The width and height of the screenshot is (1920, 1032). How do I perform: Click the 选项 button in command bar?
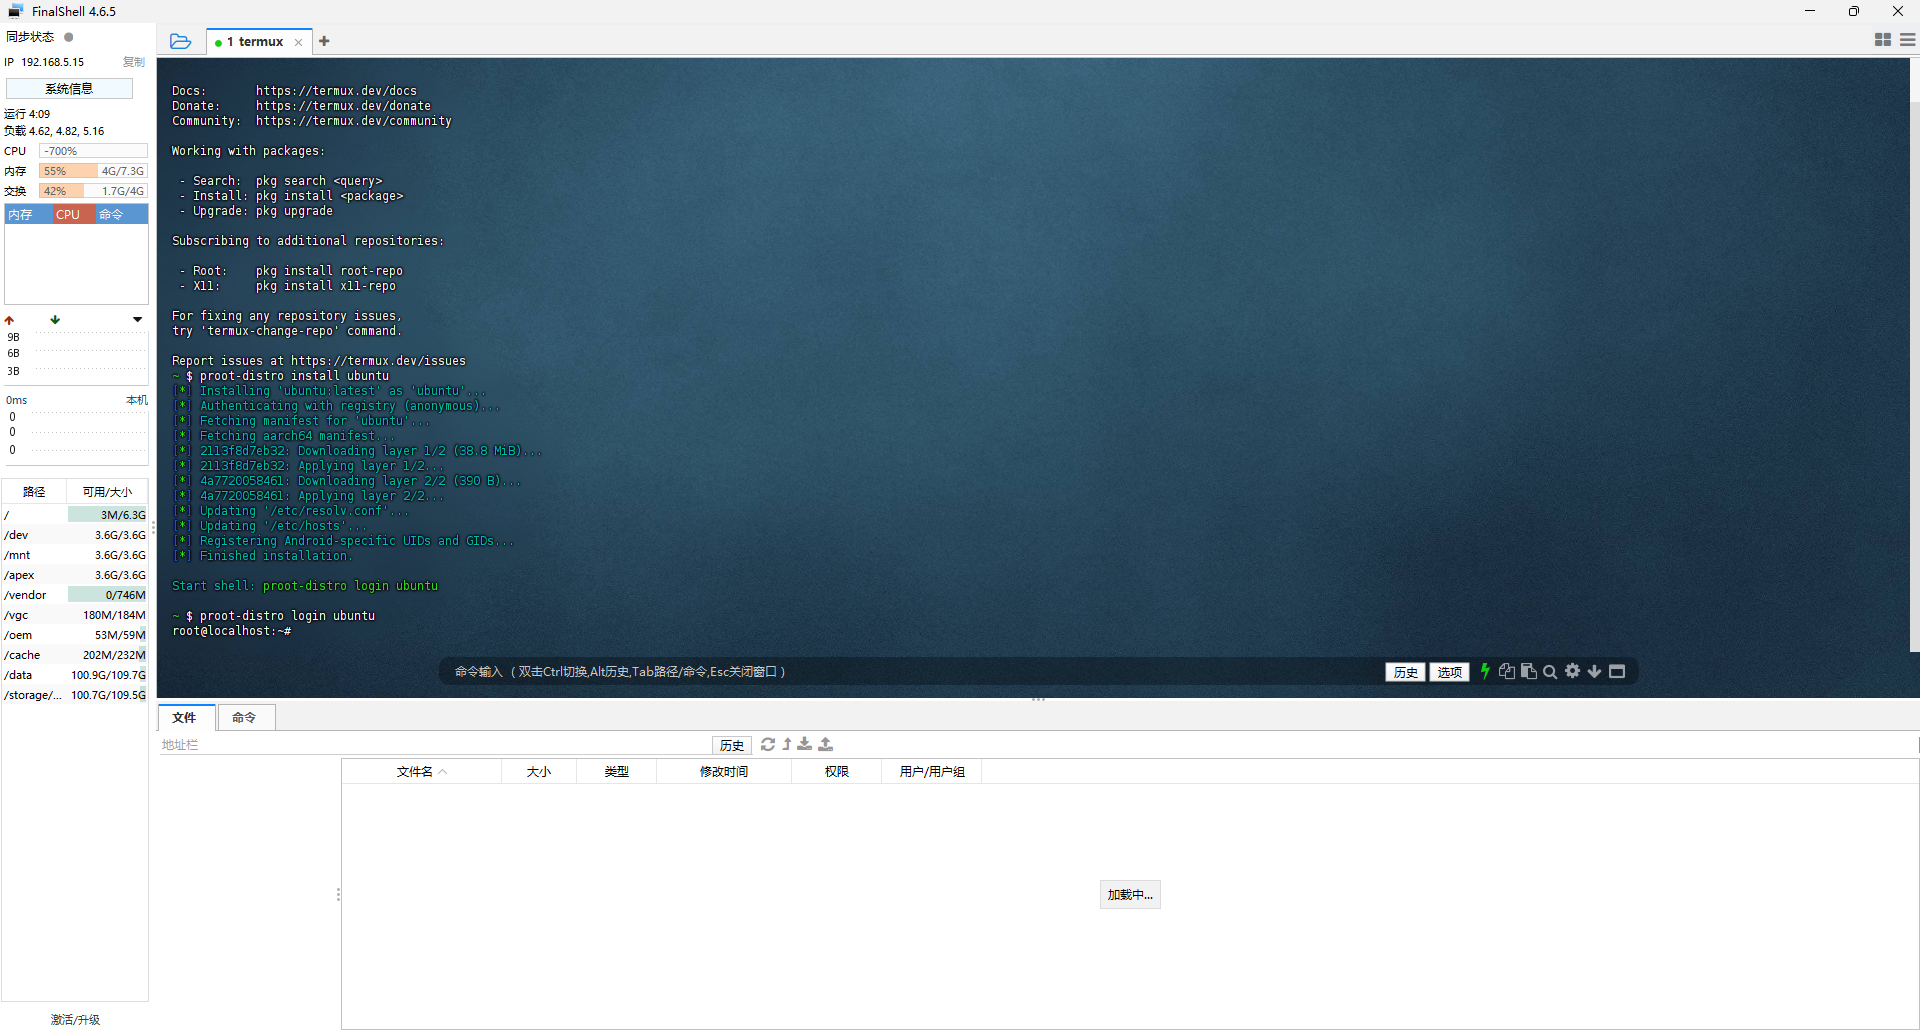click(1450, 672)
